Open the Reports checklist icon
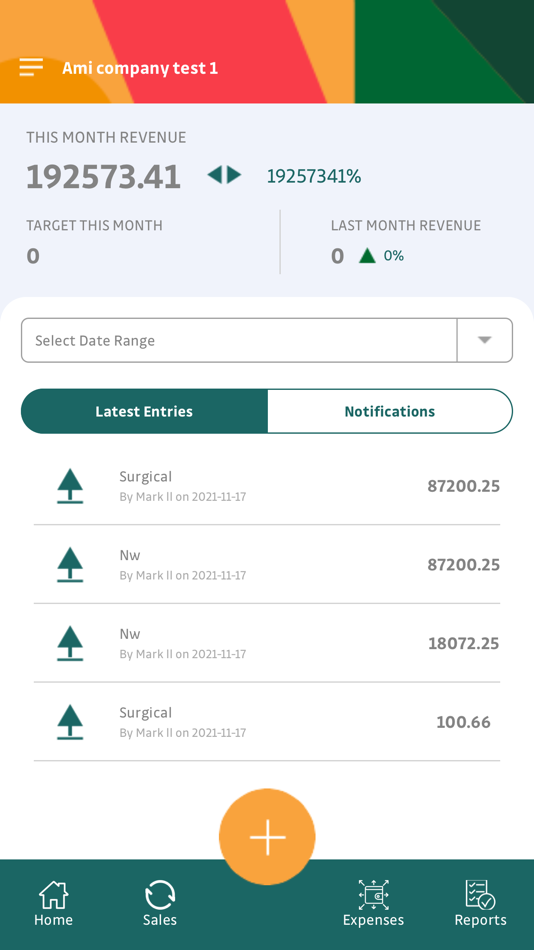Screen dimensions: 534x950 (480, 895)
